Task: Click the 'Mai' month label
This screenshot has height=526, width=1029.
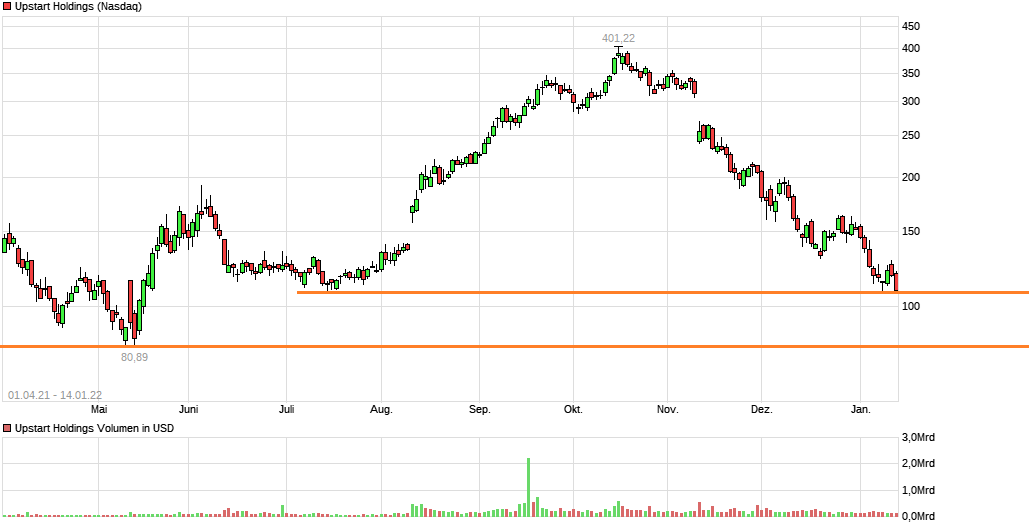Action: tap(99, 410)
